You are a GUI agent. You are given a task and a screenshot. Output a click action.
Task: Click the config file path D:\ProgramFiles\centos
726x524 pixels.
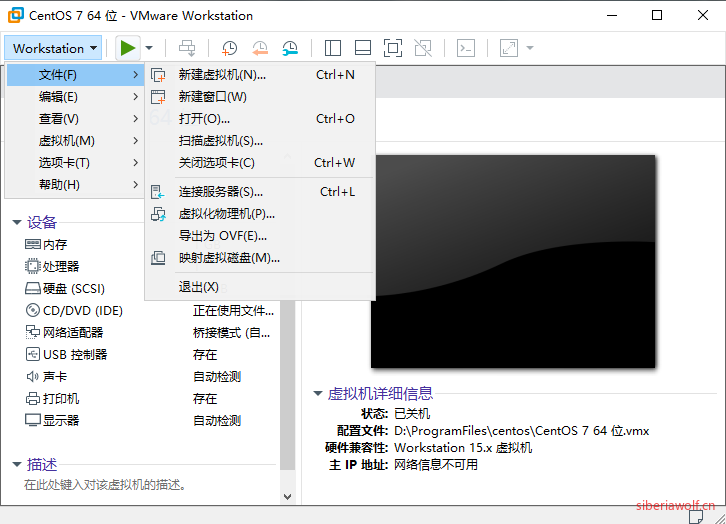click(x=521, y=431)
